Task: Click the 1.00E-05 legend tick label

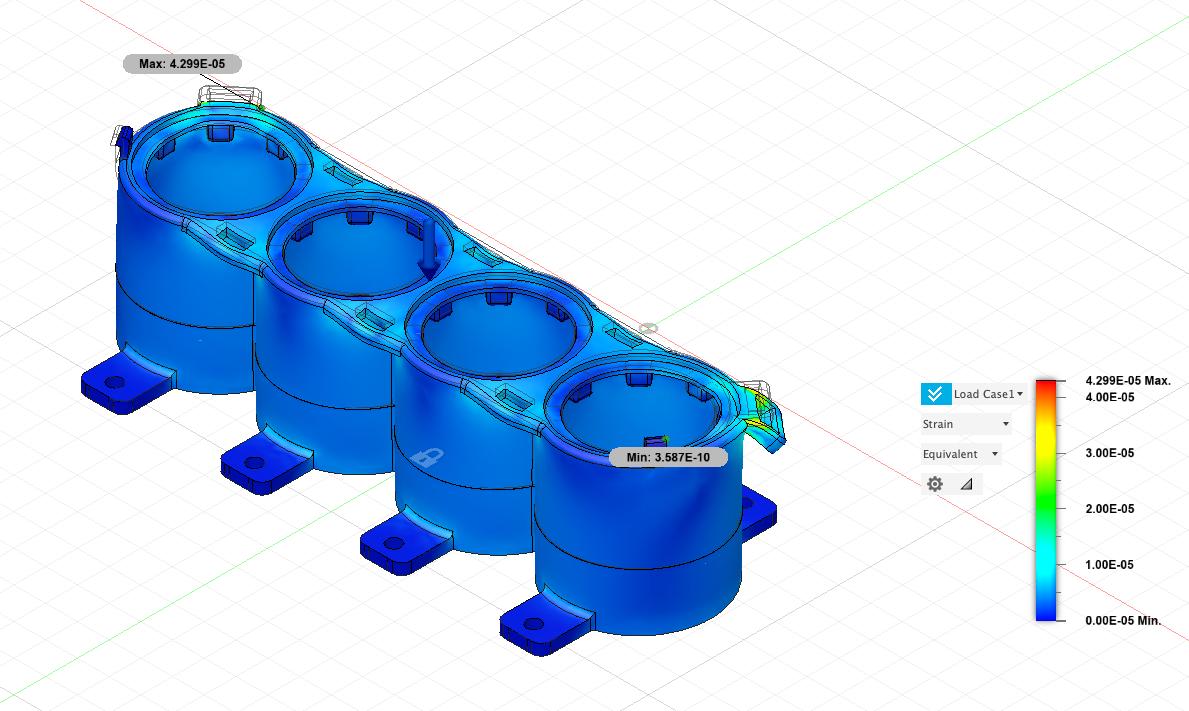Action: (x=1109, y=565)
